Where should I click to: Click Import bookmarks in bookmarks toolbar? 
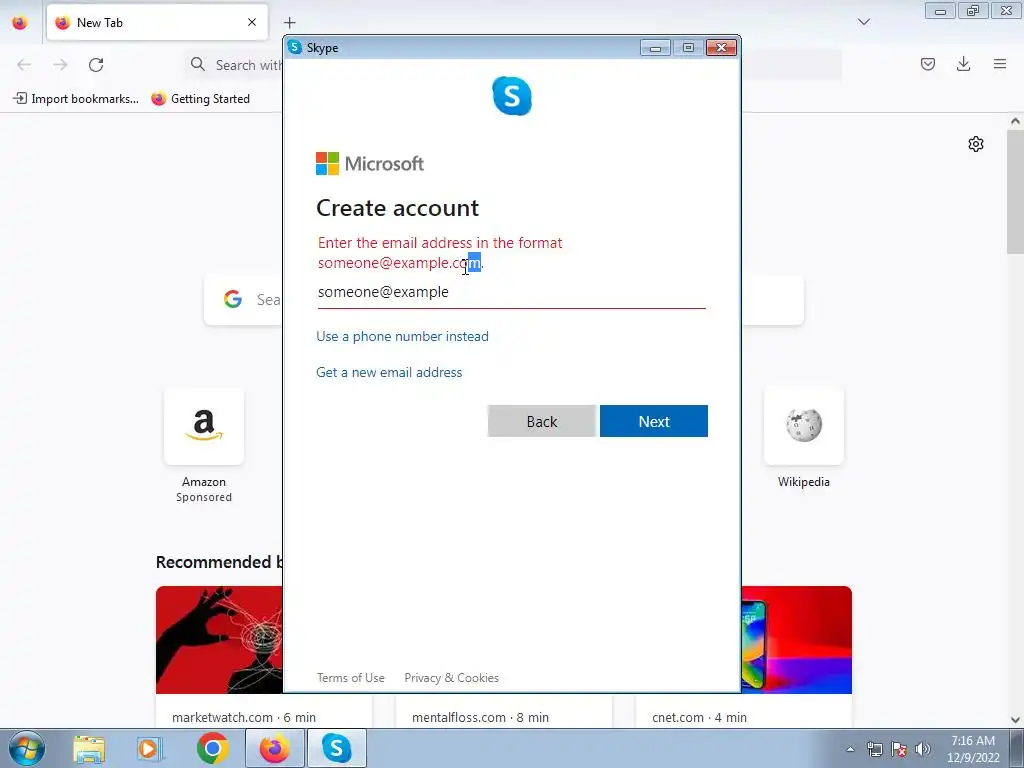click(x=76, y=99)
